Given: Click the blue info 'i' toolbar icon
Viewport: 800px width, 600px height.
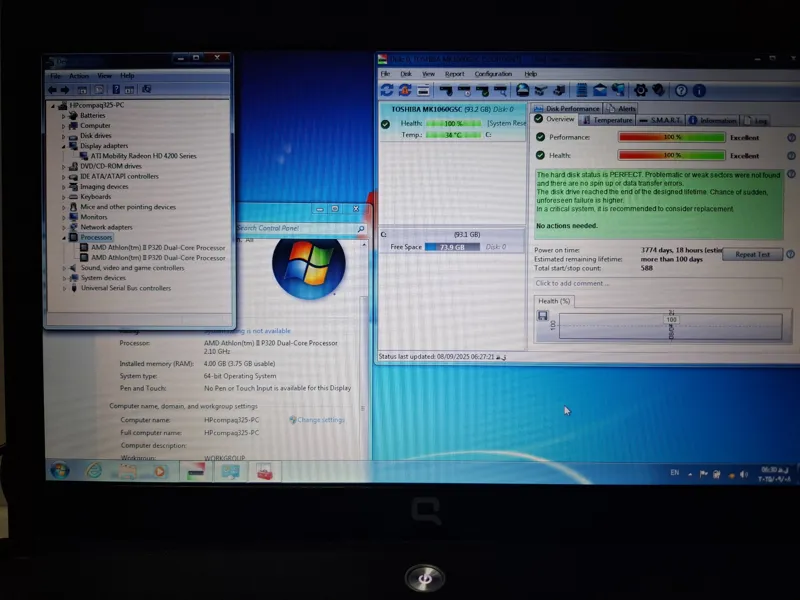Looking at the screenshot, I should [x=699, y=90].
